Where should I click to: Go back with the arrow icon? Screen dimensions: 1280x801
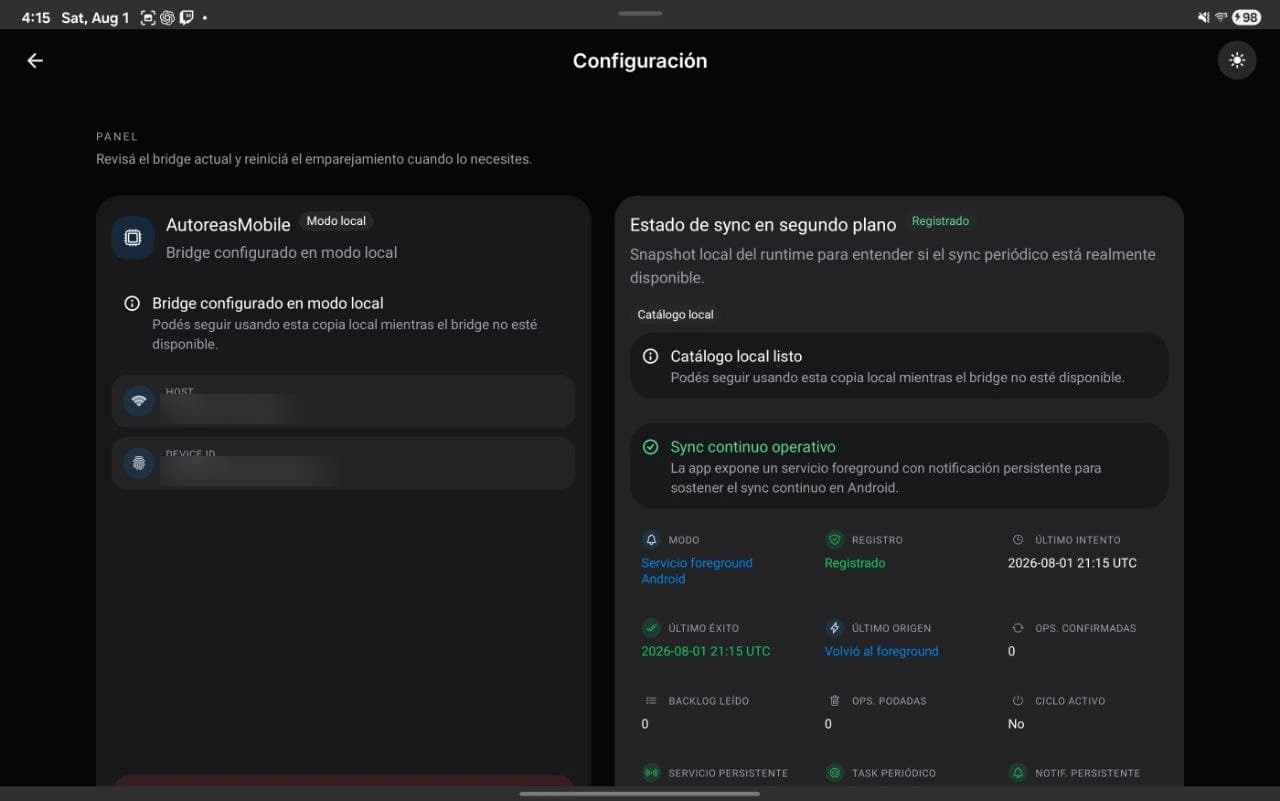[x=35, y=61]
